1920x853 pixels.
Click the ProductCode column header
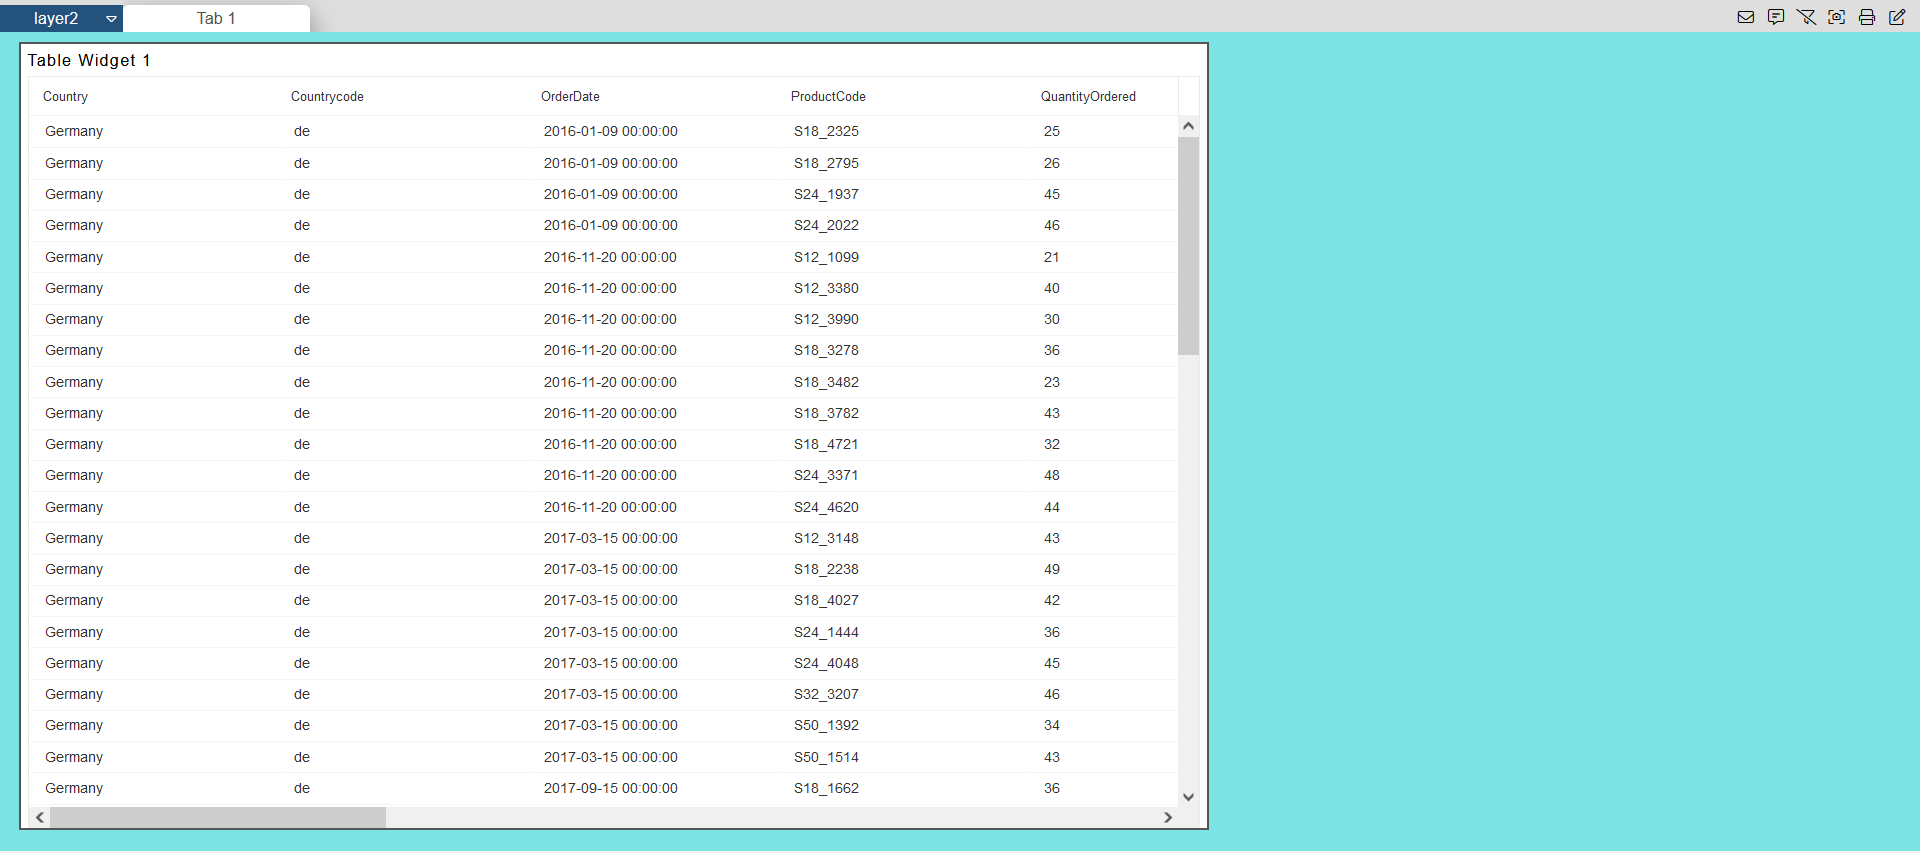[x=828, y=97]
